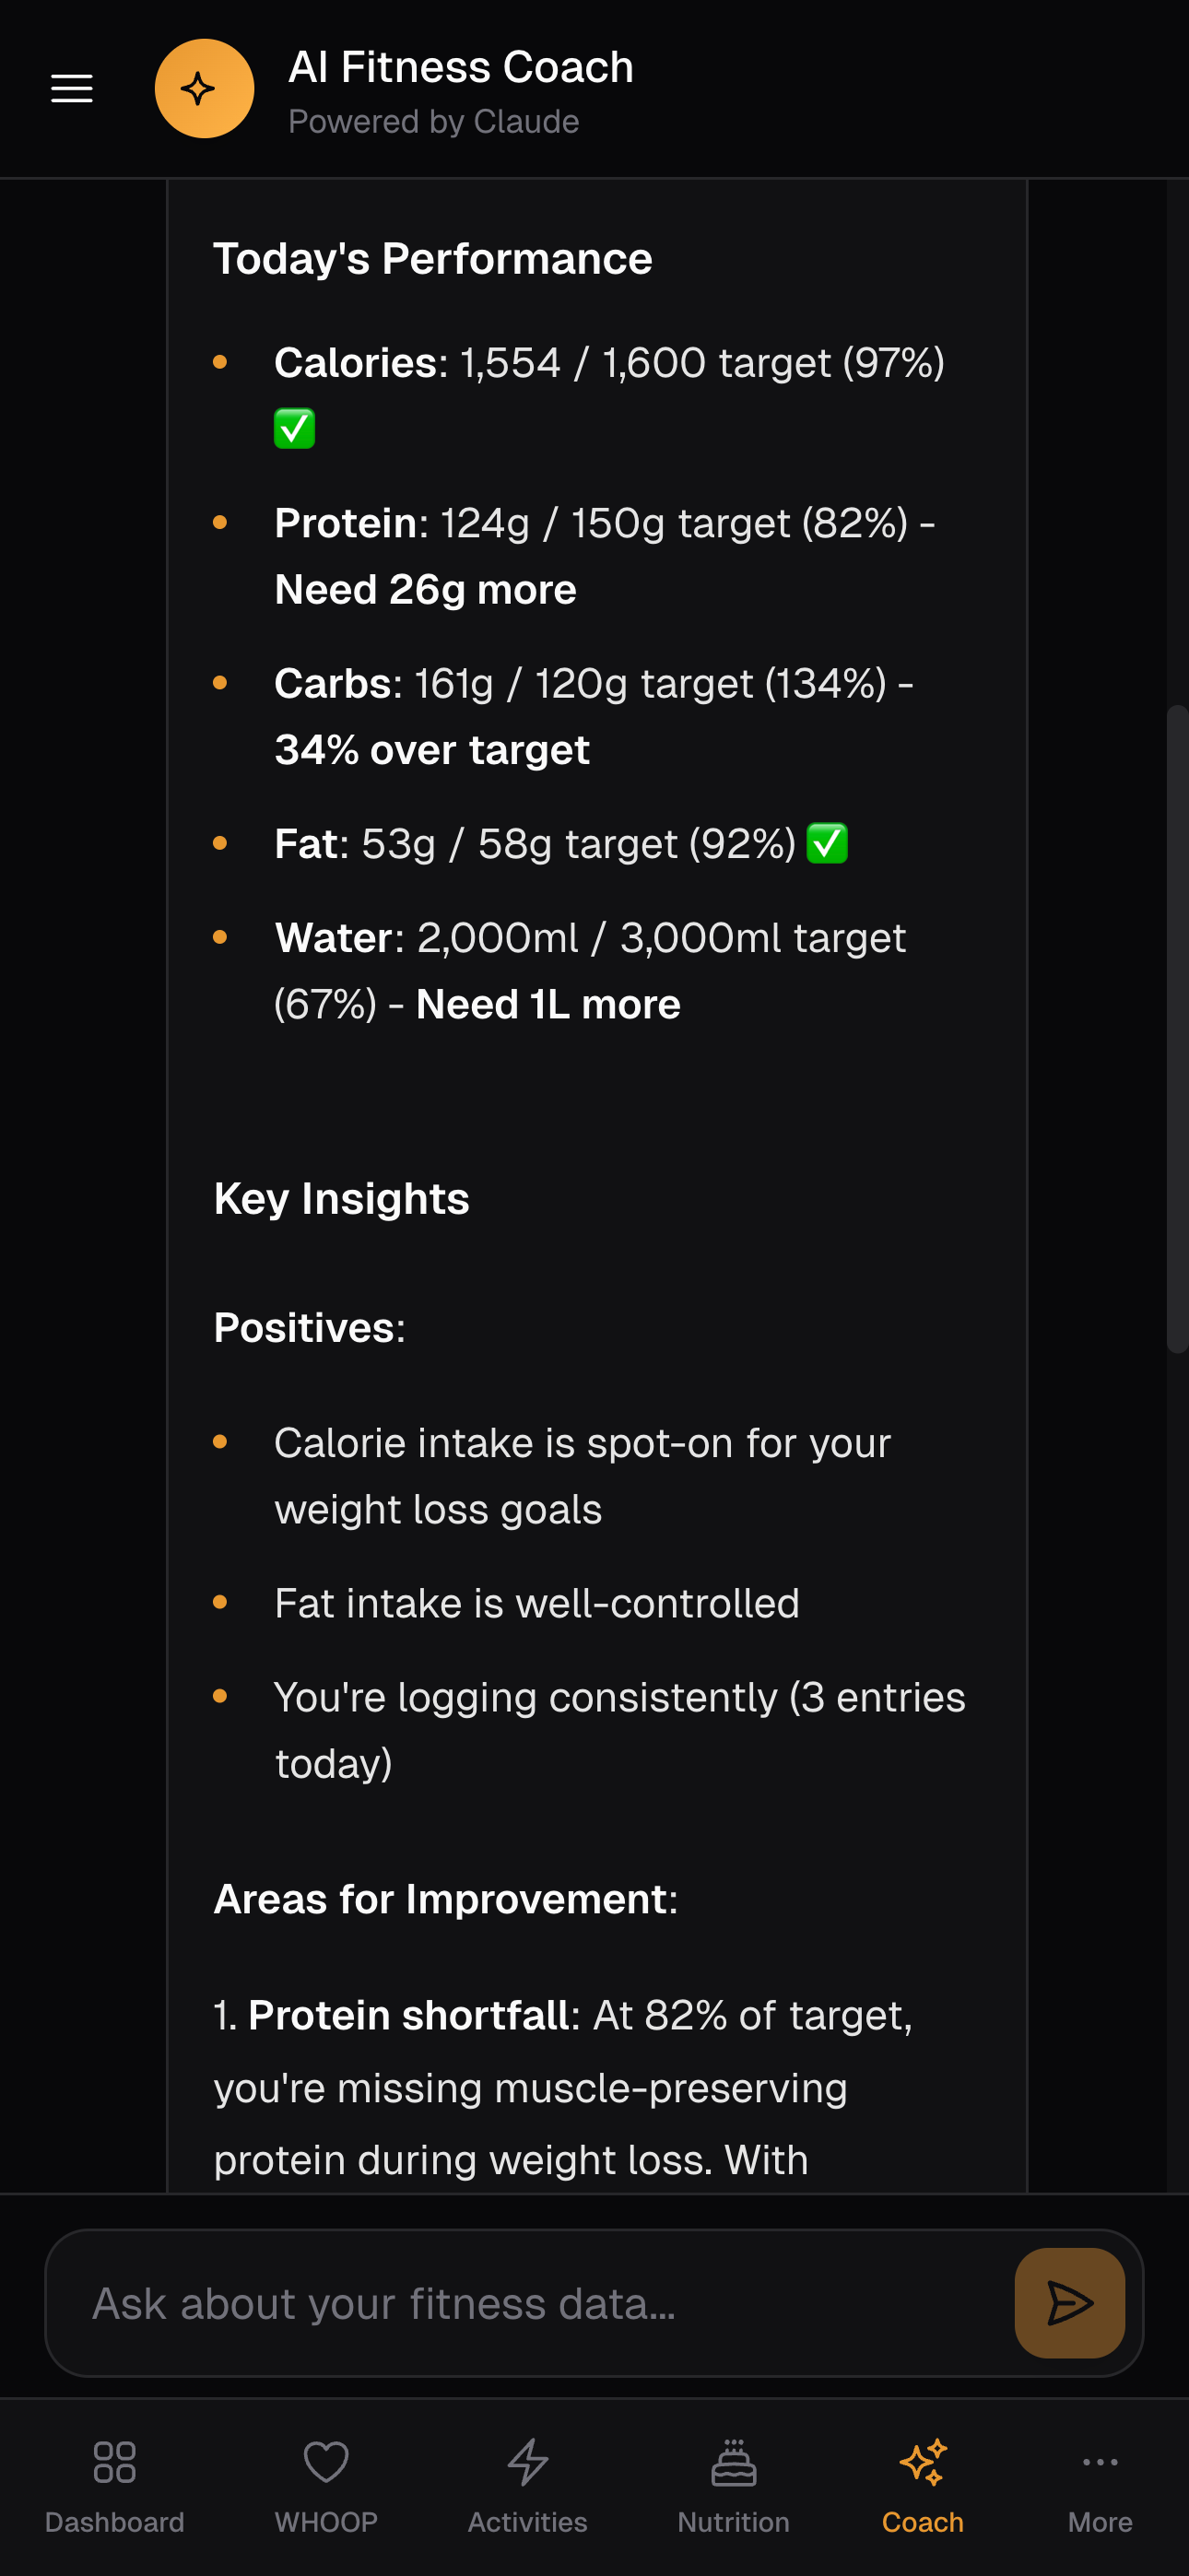Click the 'Today's Performance' heading
This screenshot has width=1189, height=2576.
point(433,259)
